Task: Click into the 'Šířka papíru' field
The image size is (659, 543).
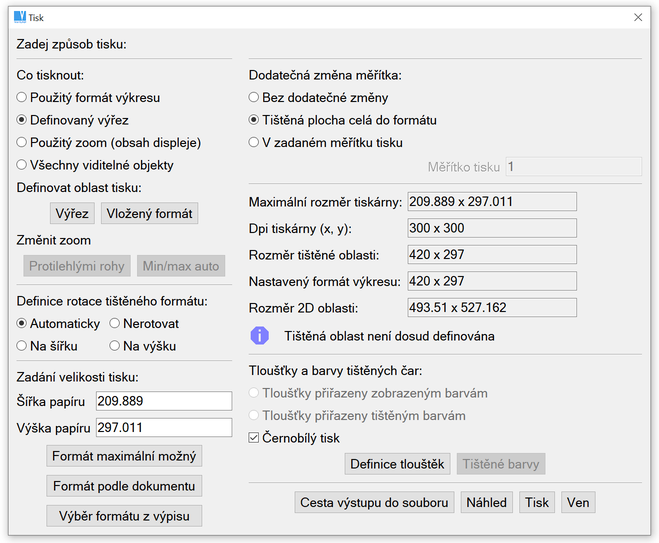Action: click(163, 401)
